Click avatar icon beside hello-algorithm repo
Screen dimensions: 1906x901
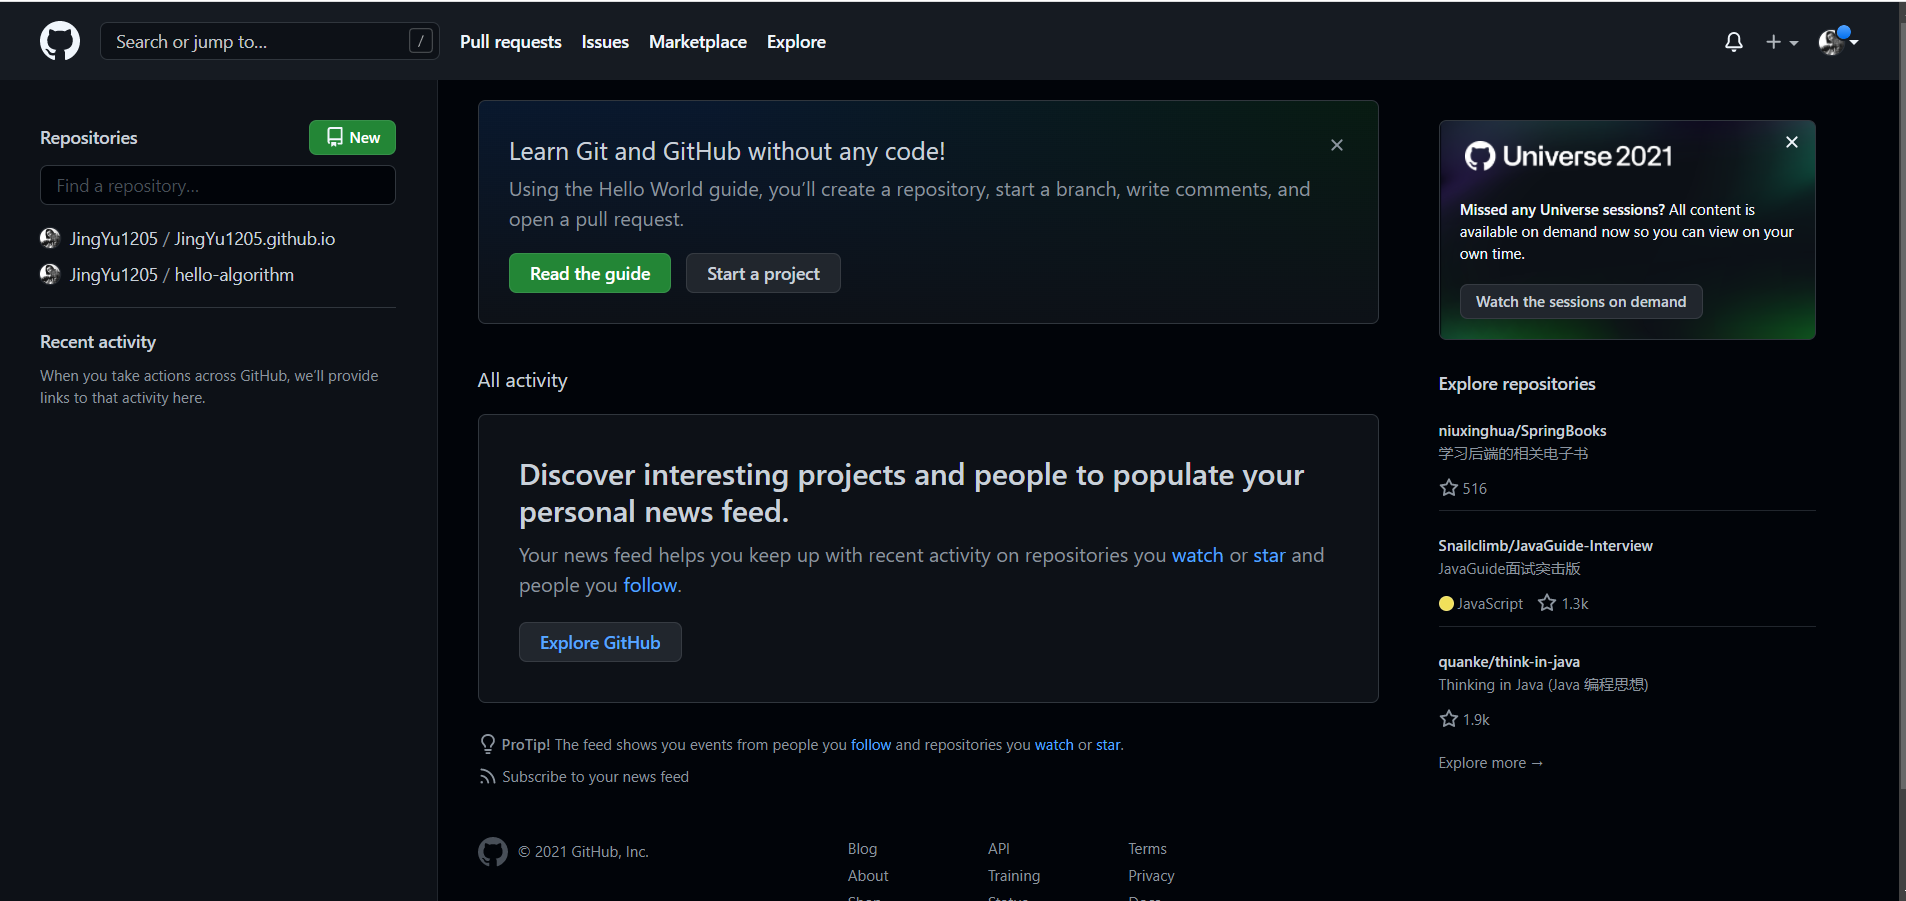pos(50,274)
